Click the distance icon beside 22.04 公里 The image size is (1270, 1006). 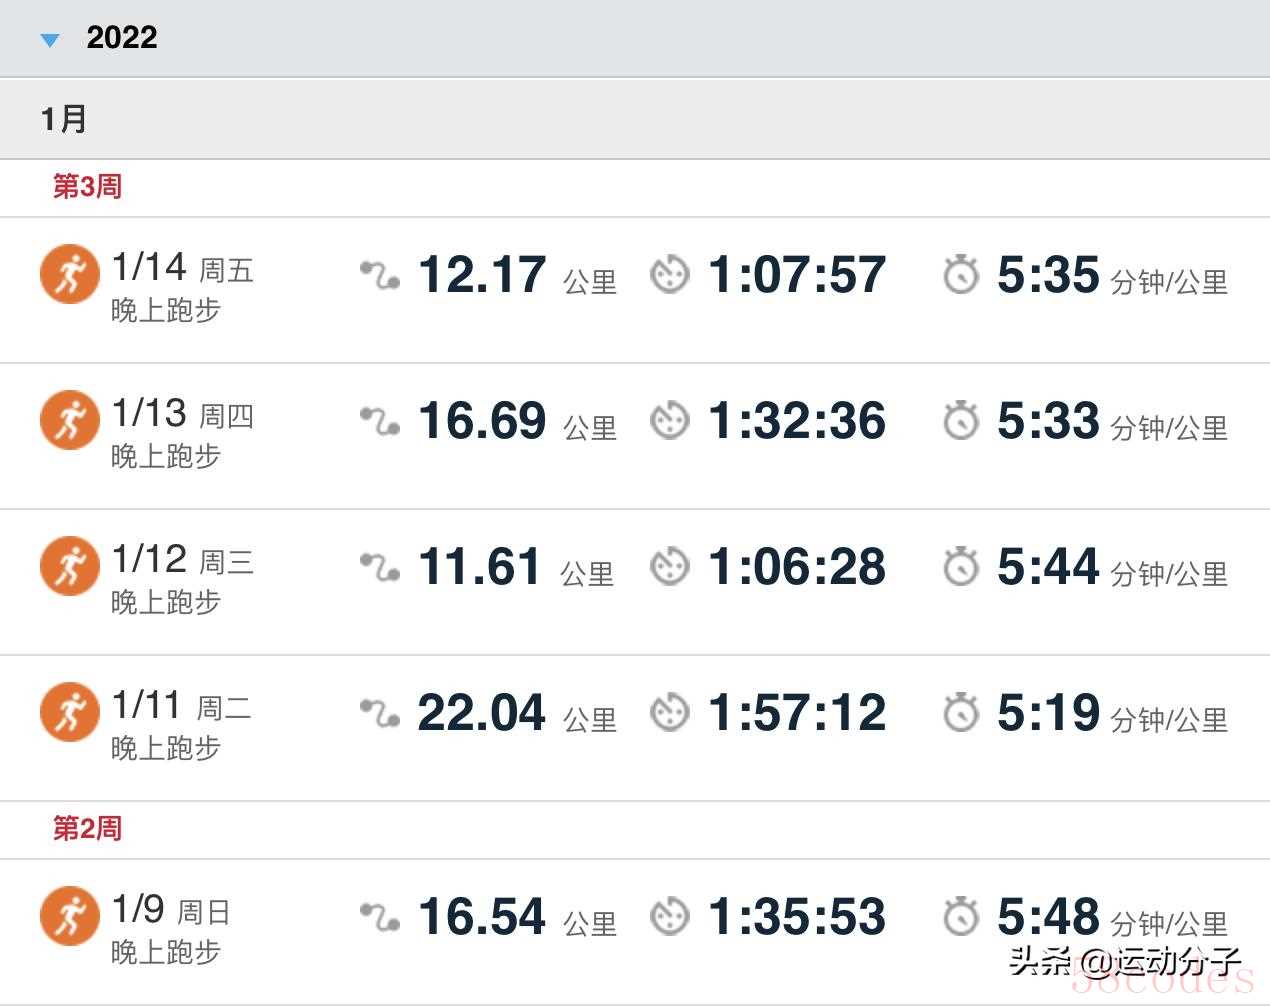(x=380, y=713)
